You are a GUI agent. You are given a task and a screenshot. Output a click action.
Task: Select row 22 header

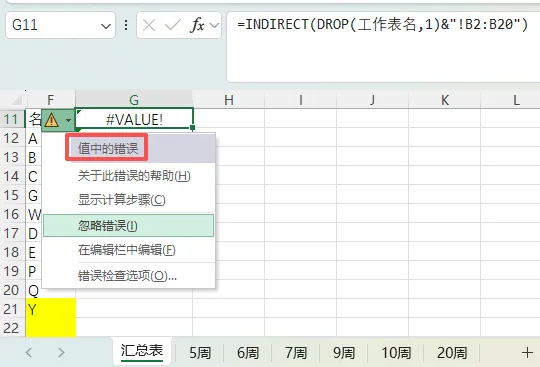[x=11, y=328]
